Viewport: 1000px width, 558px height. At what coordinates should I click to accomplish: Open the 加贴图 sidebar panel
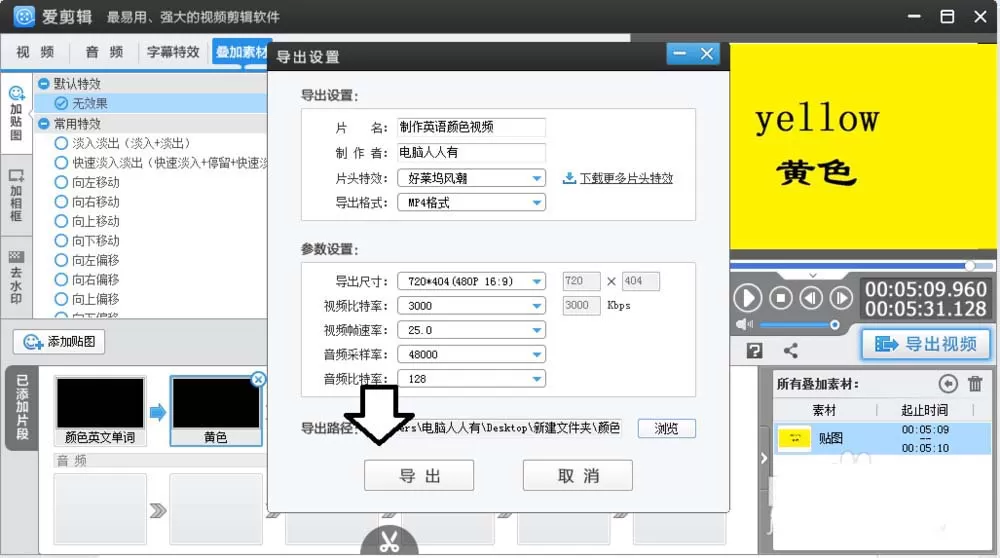16,114
